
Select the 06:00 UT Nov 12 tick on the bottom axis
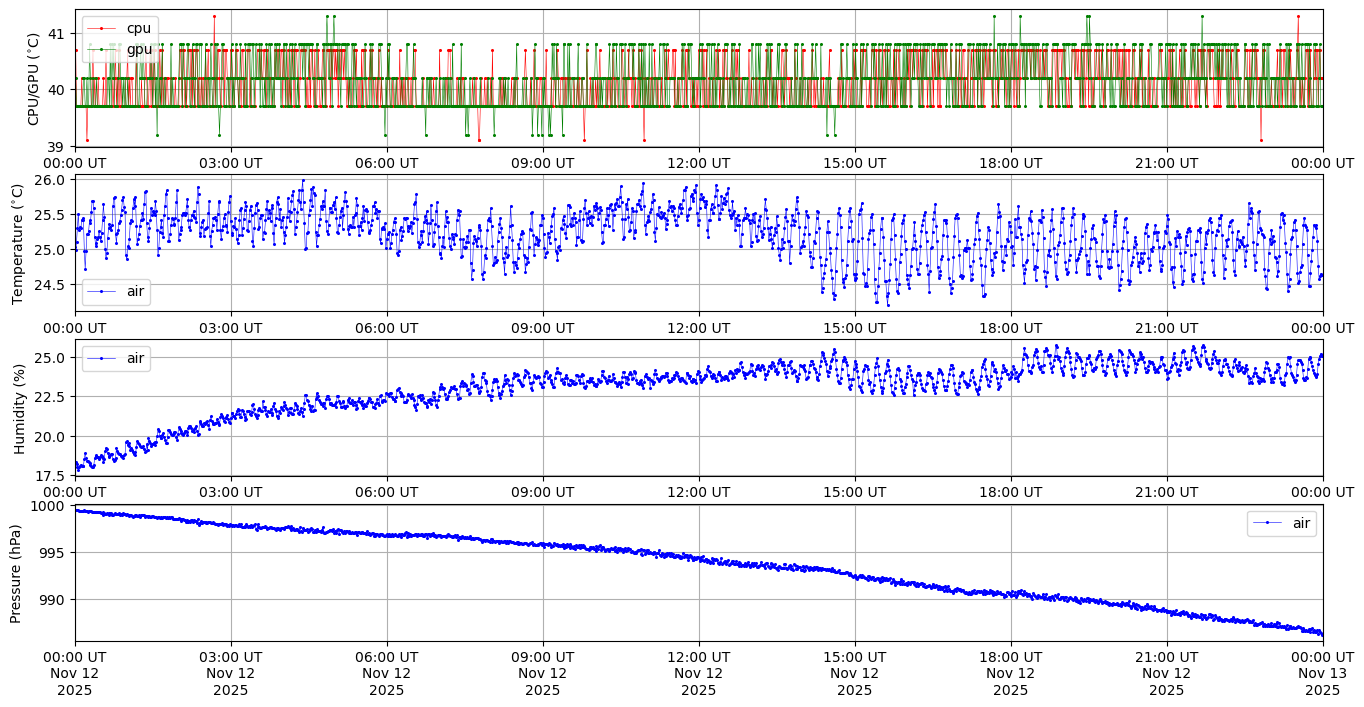tap(386, 673)
